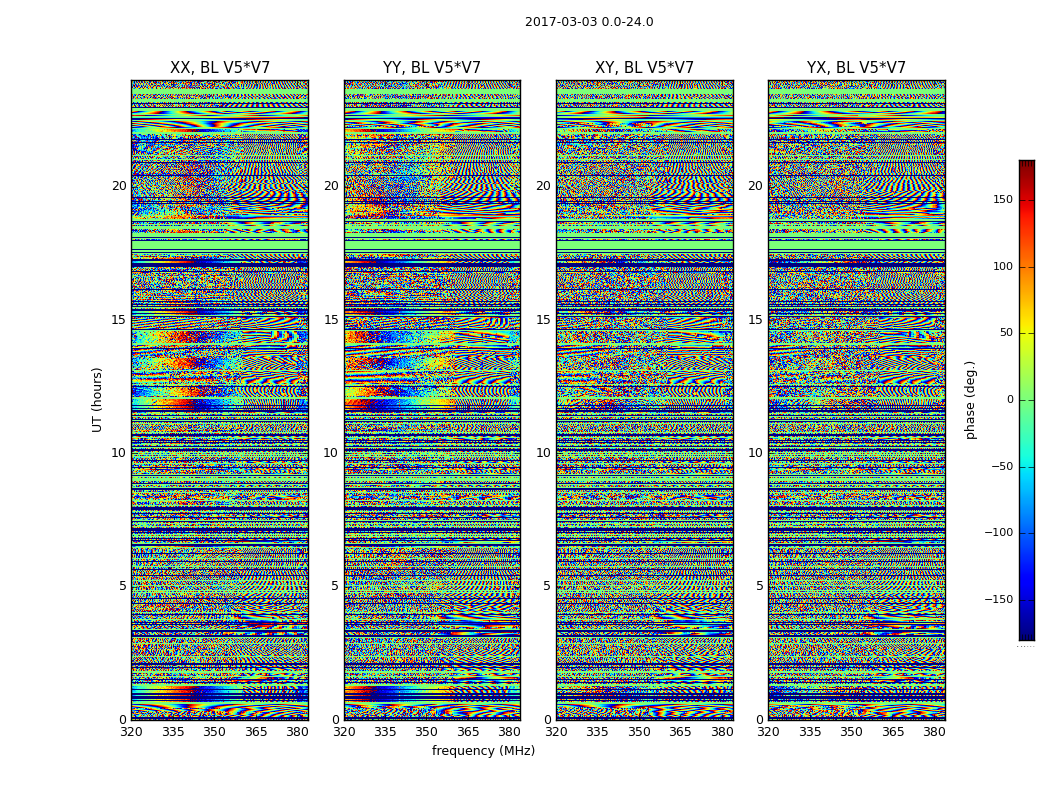The height and width of the screenshot is (800, 1050).
Task: Click the 365 MHz tick under XX plot
Action: coord(256,732)
